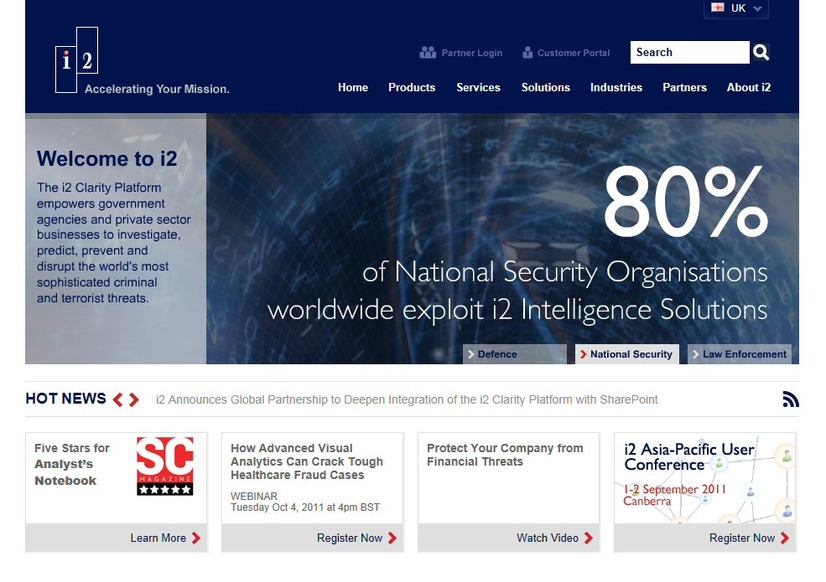826x582 pixels.
Task: Click the UK flag icon
Action: (717, 7)
